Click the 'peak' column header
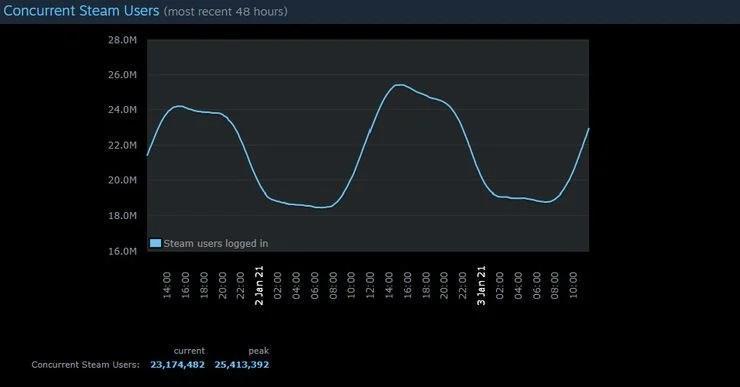This screenshot has height=387, width=740. (x=259, y=351)
